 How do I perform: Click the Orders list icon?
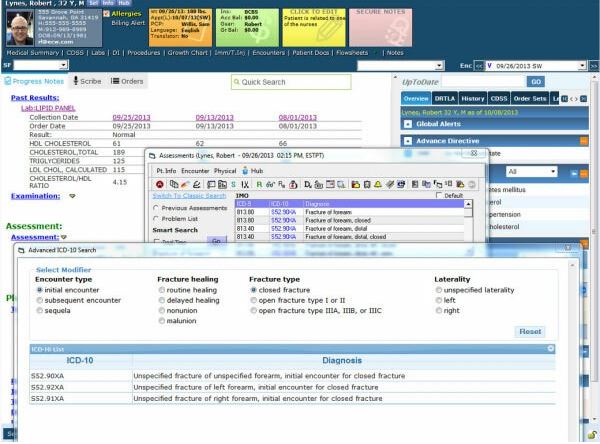point(115,81)
